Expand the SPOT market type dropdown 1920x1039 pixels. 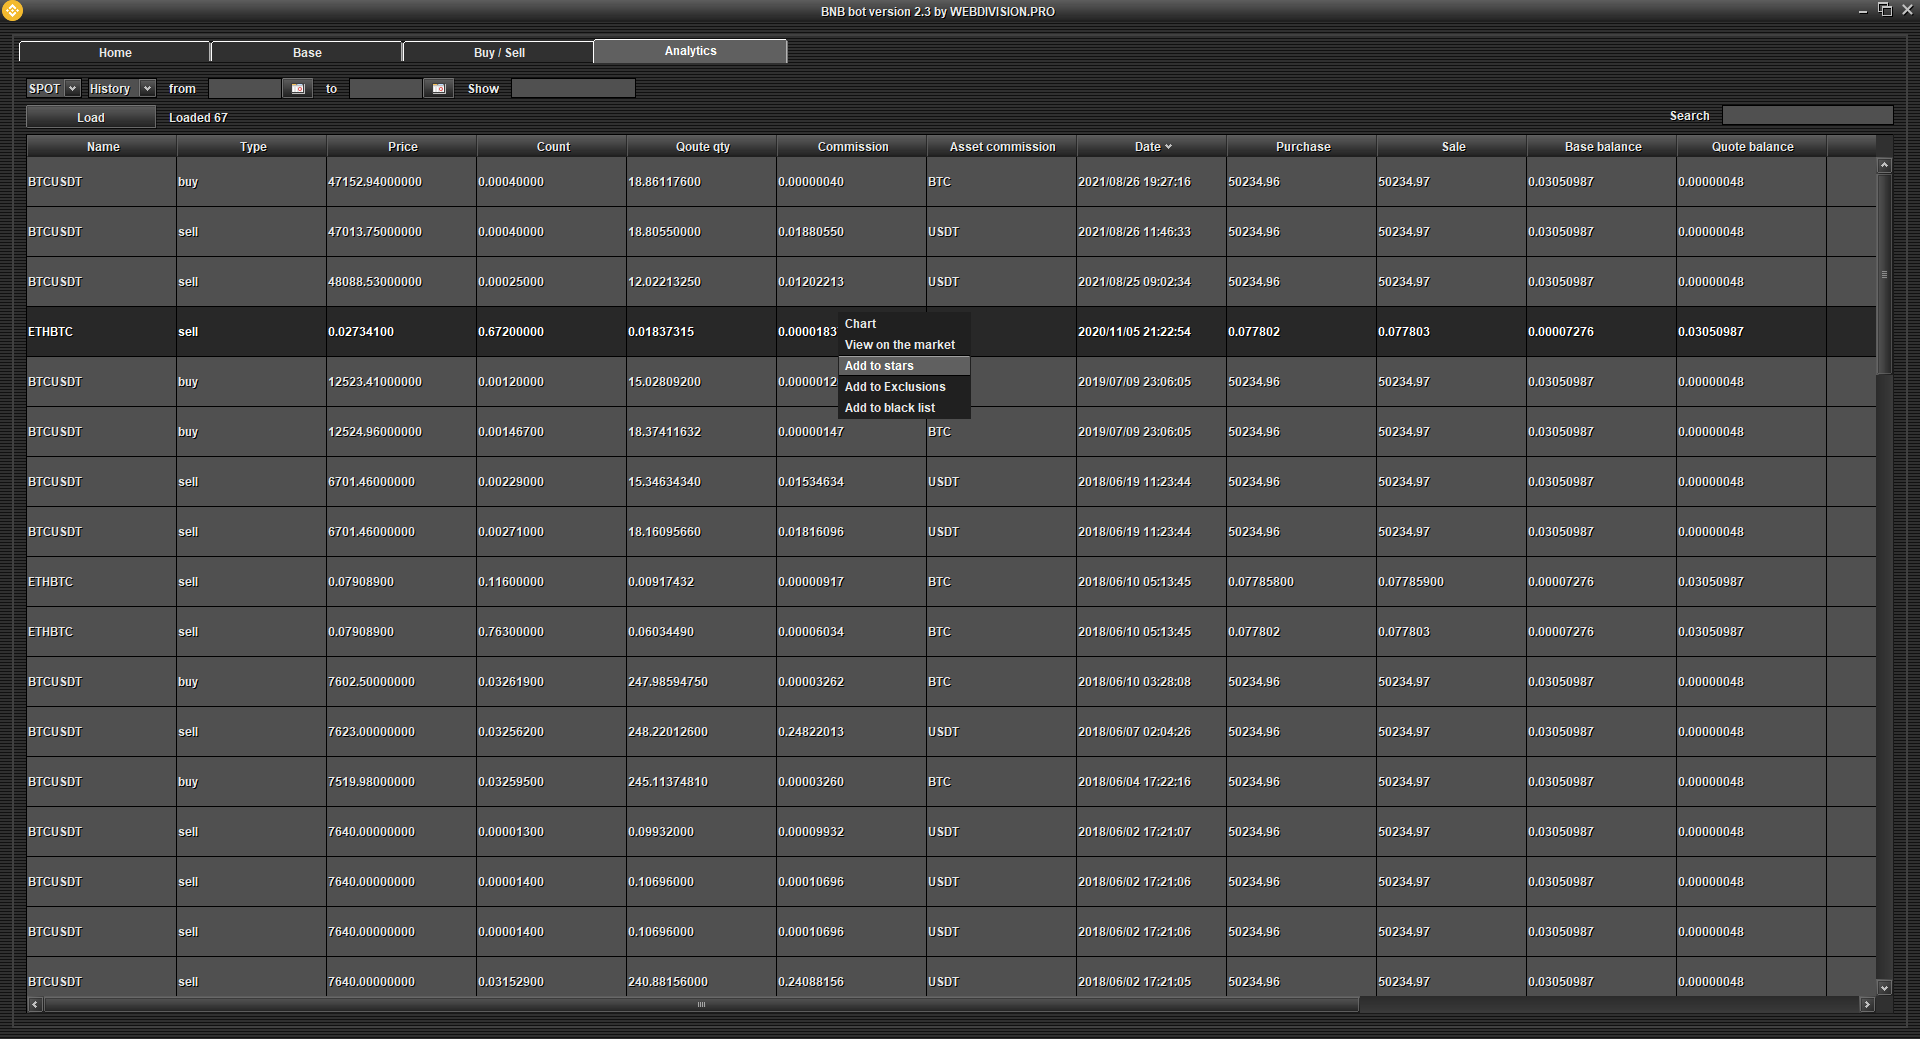[72, 89]
